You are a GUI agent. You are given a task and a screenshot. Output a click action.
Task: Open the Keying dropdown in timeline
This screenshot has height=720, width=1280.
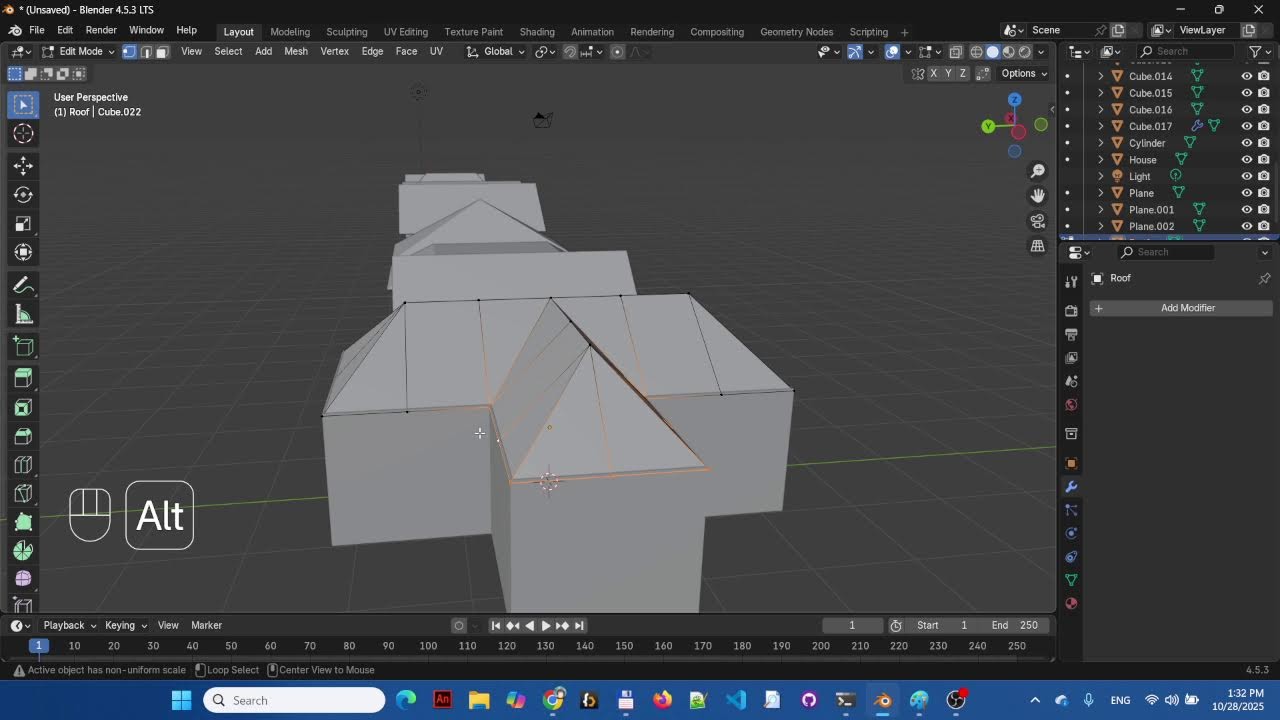(125, 625)
